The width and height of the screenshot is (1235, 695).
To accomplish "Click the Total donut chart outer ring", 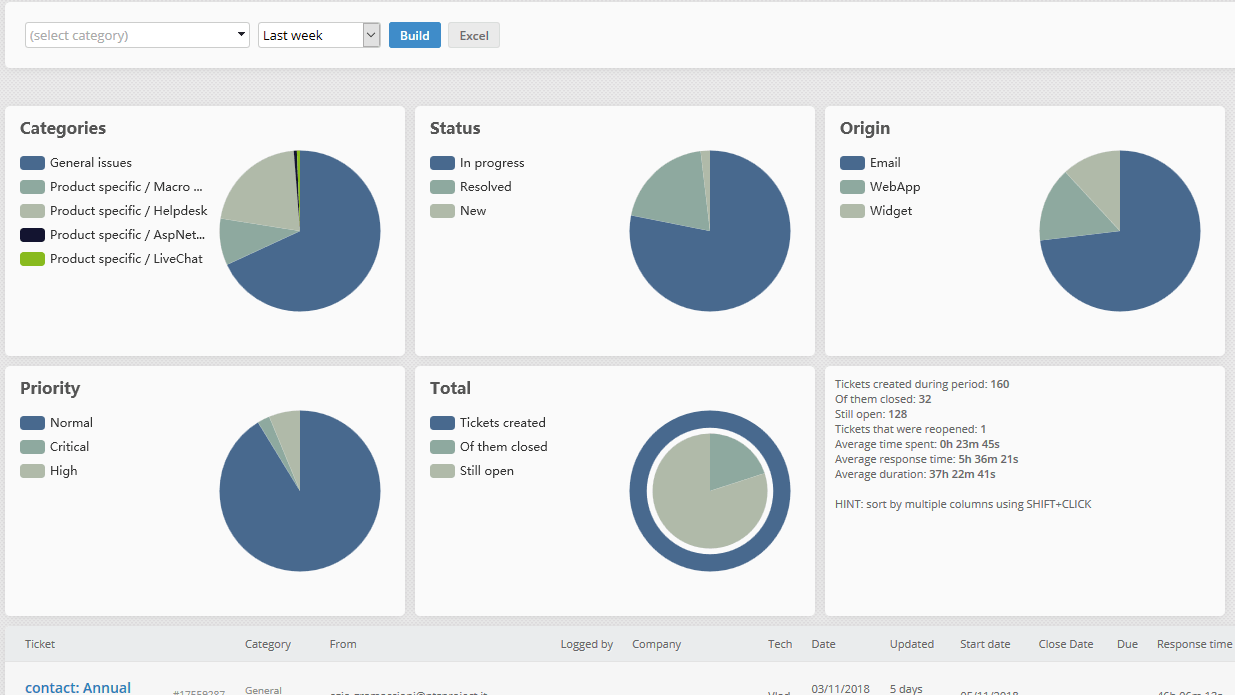I will coord(710,421).
